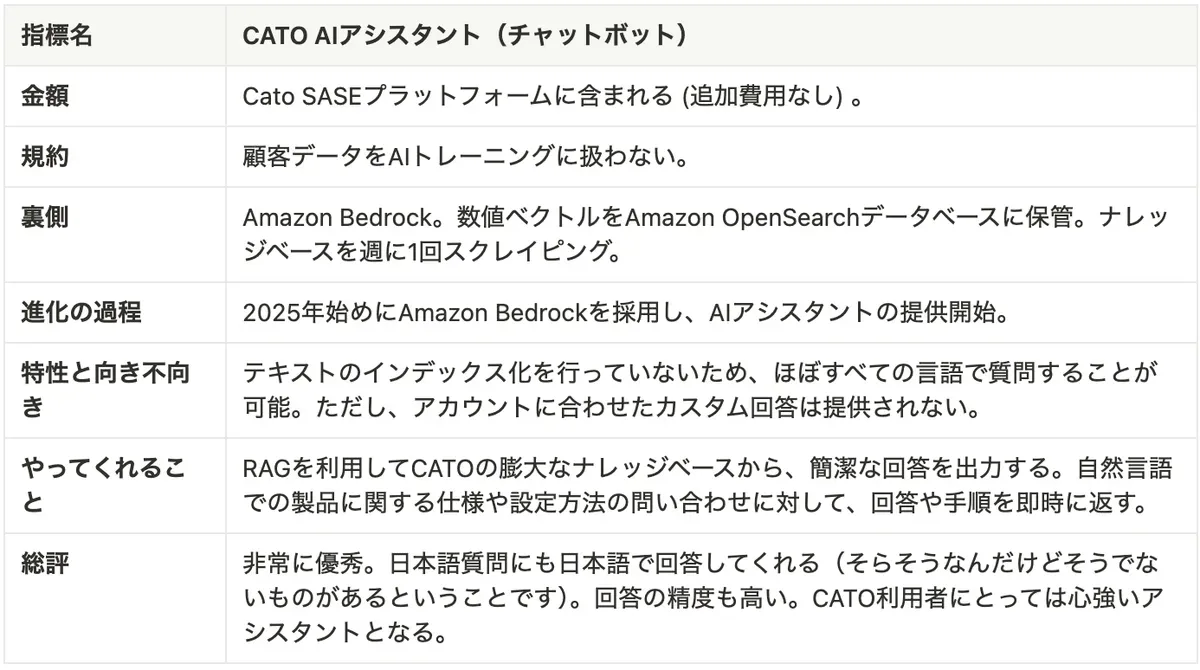Click the CATO AIアシスタント column header
Screen dimensions: 1200x670
coord(464,35)
